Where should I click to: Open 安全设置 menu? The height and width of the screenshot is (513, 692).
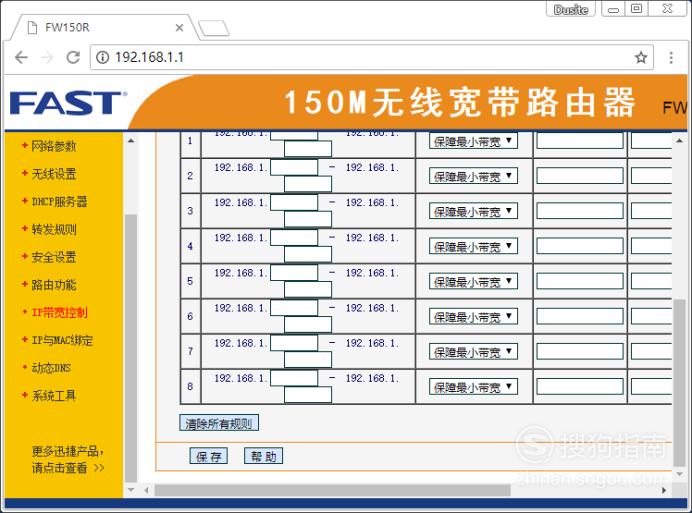tap(53, 257)
